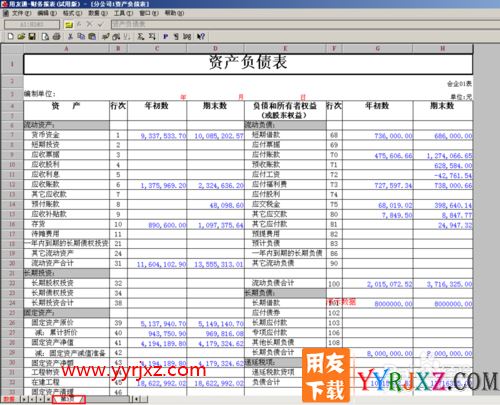The height and width of the screenshot is (405, 500).
Task: Select the 第1页 sheet tab at bottom
Action: pos(69,399)
